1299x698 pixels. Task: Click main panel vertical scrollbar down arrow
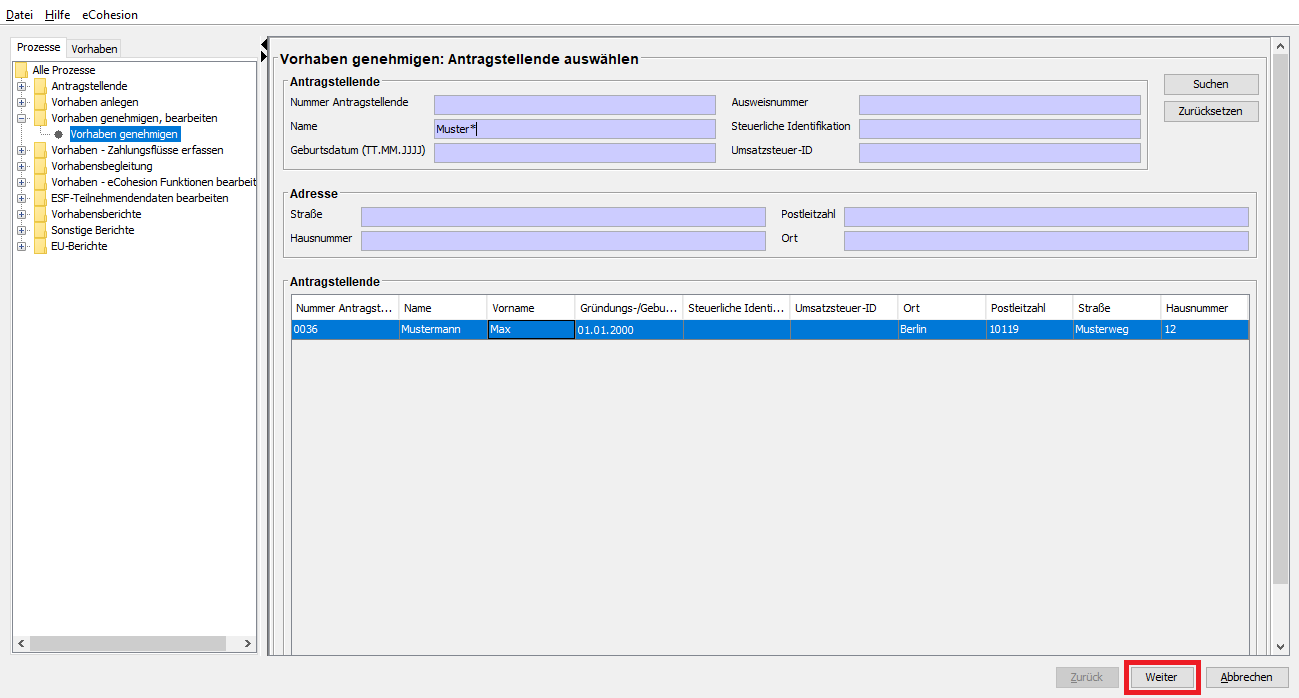pyautogui.click(x=1280, y=647)
